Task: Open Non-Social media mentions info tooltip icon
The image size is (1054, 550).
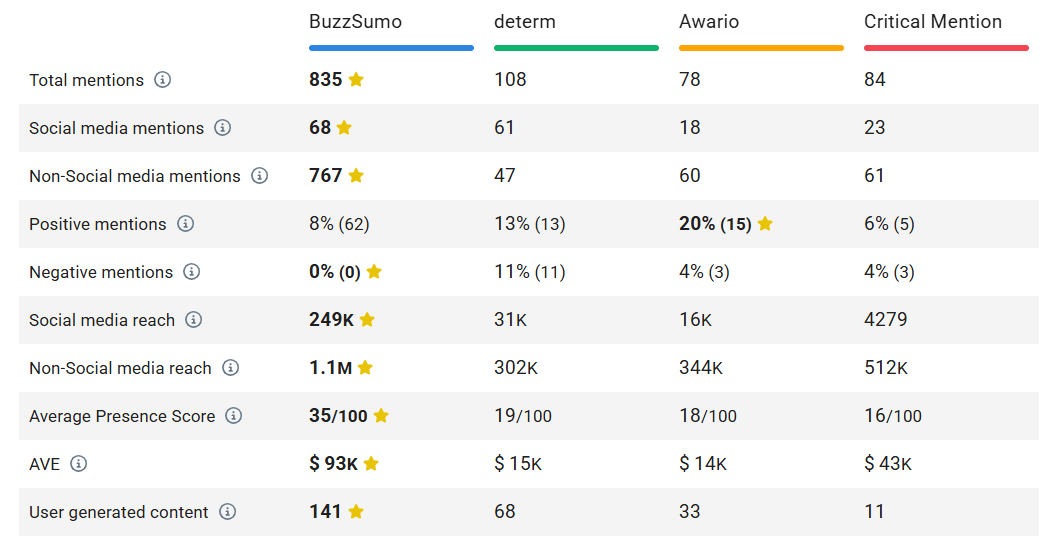Action: [260, 176]
